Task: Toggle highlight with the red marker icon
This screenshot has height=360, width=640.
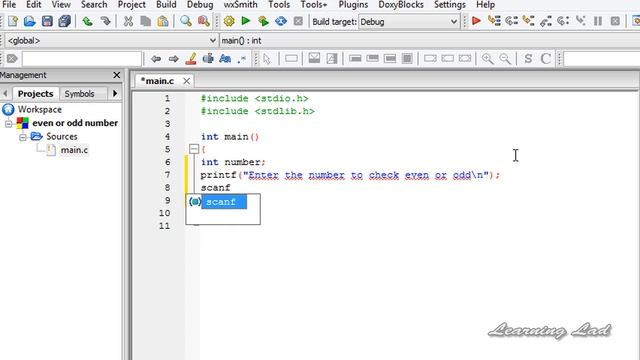Action: [x=191, y=59]
